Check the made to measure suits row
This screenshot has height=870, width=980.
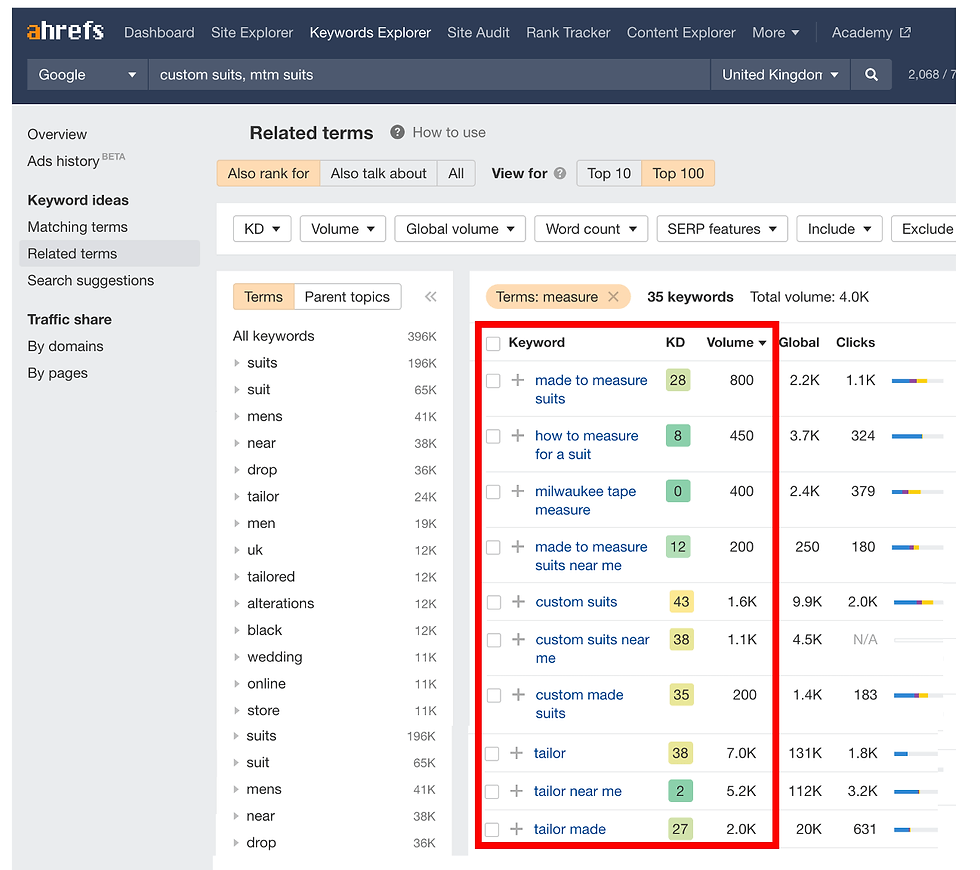pos(493,381)
